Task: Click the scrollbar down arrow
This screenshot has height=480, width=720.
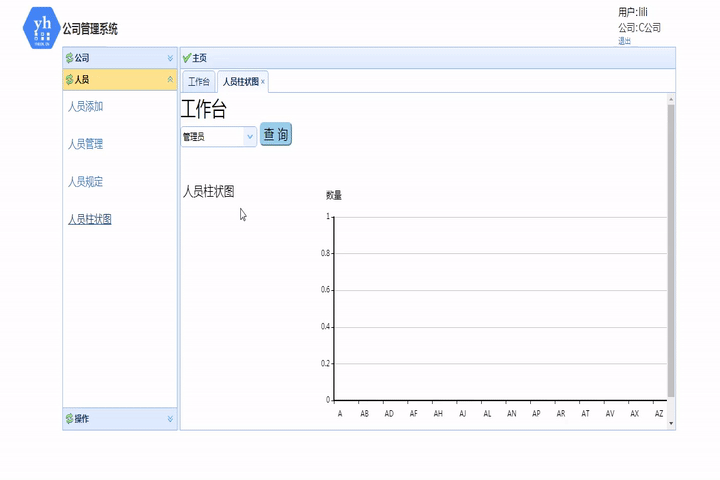Action: pyautogui.click(x=671, y=424)
